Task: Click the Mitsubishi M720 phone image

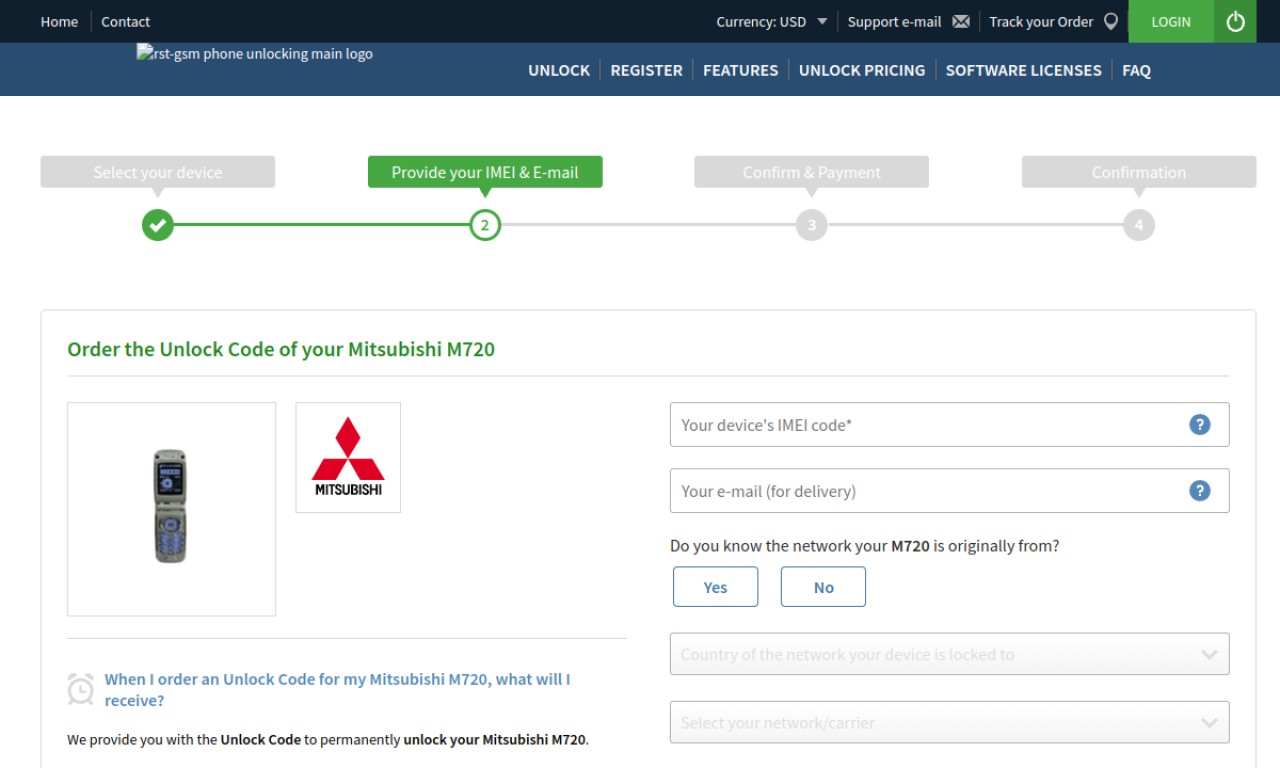Action: [x=171, y=508]
